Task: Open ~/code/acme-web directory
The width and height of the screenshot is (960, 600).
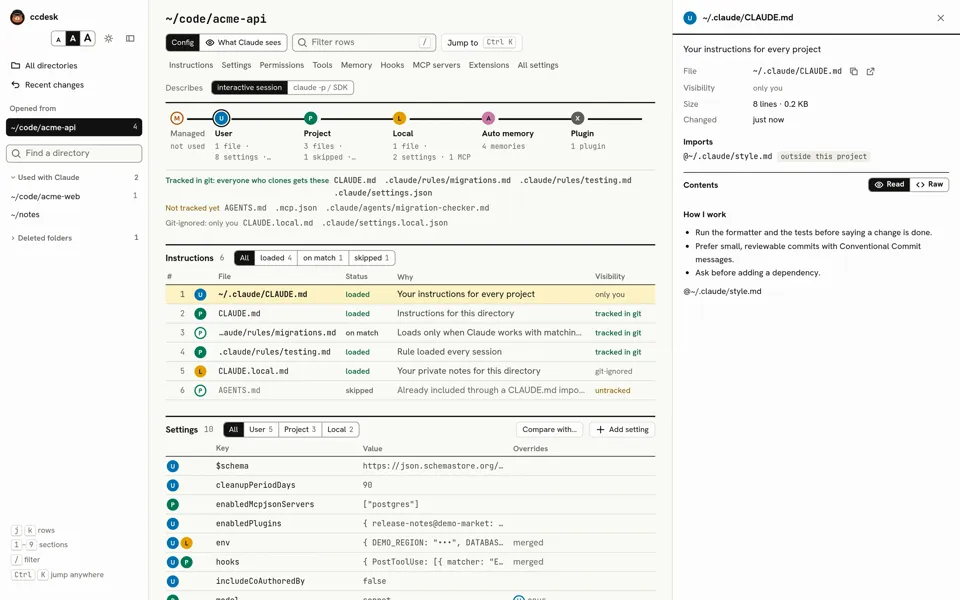Action: (74, 197)
